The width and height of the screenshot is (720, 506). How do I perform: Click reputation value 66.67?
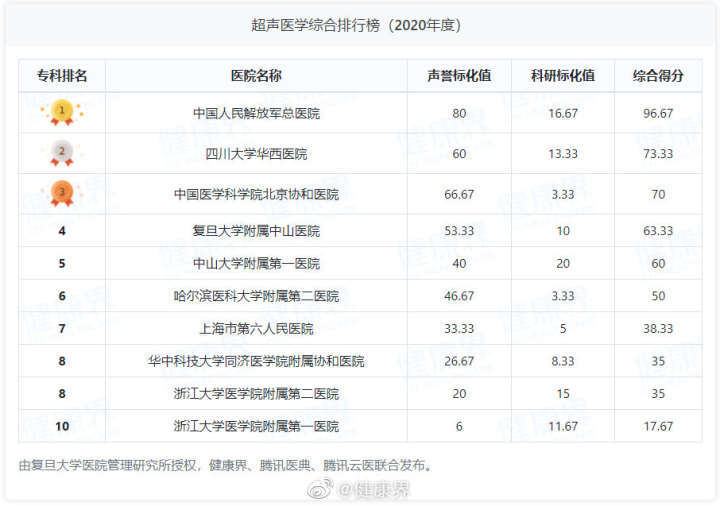tap(459, 194)
